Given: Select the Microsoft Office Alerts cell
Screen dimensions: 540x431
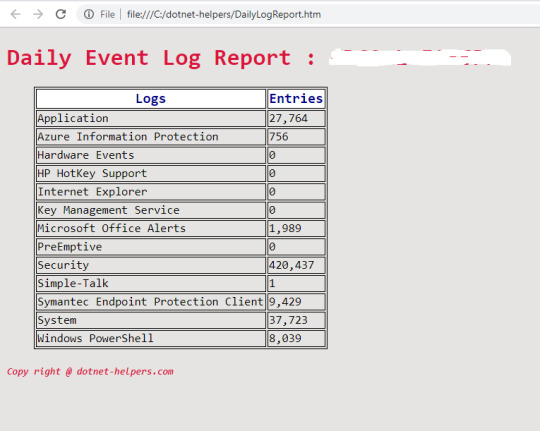Looking at the screenshot, I should pyautogui.click(x=151, y=228).
